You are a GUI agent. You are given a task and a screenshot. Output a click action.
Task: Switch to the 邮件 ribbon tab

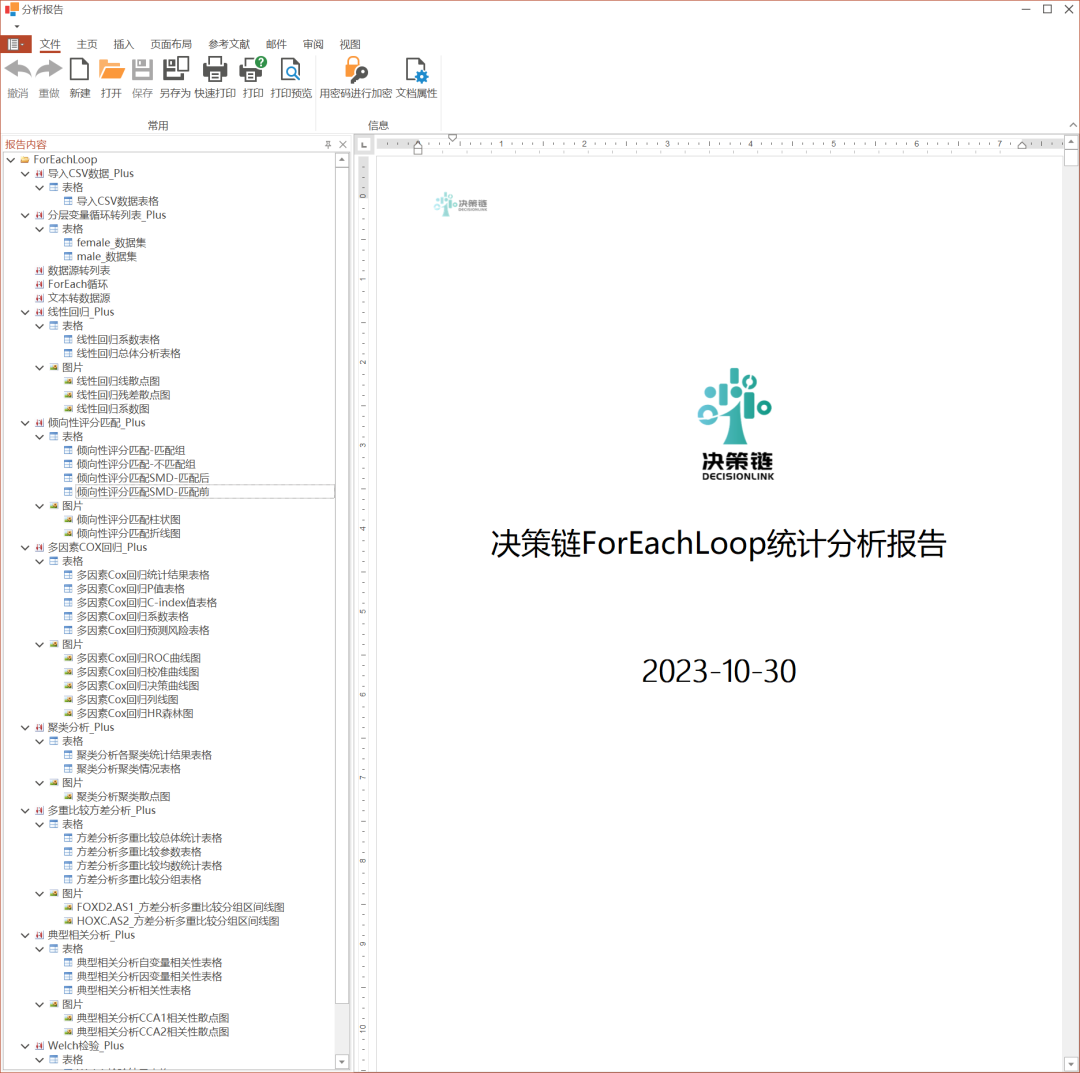[x=276, y=44]
